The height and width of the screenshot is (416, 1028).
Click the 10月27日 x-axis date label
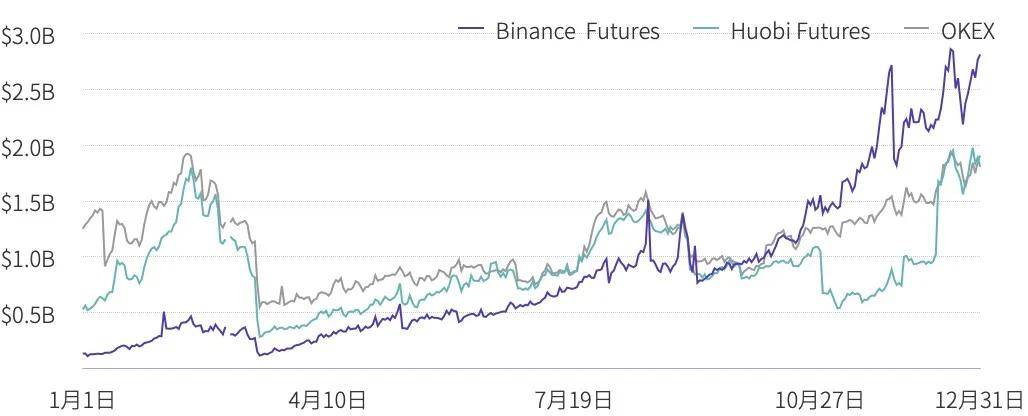coord(820,400)
